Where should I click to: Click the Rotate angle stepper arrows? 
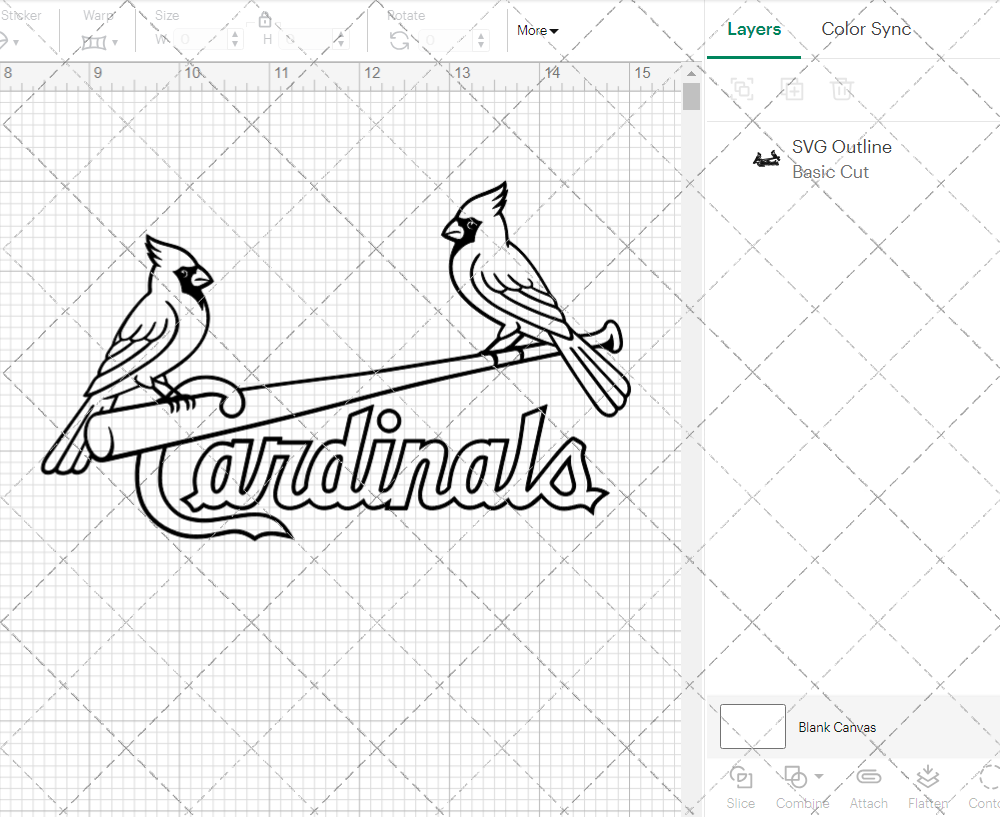pyautogui.click(x=484, y=40)
